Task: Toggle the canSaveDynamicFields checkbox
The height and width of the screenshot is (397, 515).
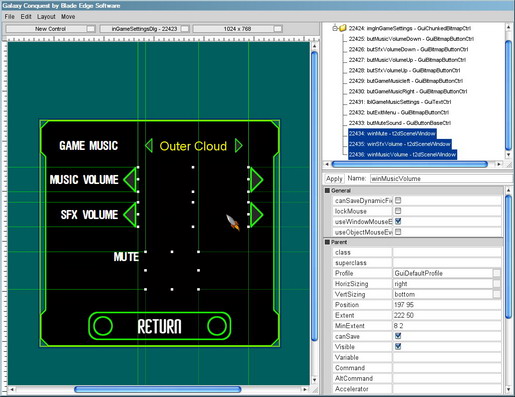Action: [x=398, y=200]
